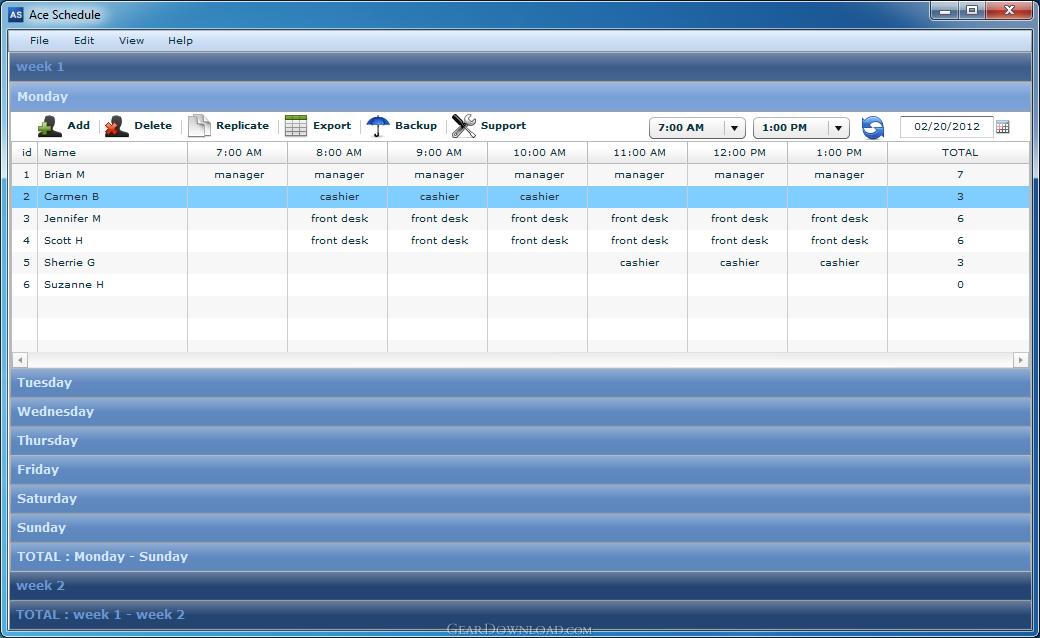
Task: Click the Export spreadsheet icon
Action: click(296, 125)
